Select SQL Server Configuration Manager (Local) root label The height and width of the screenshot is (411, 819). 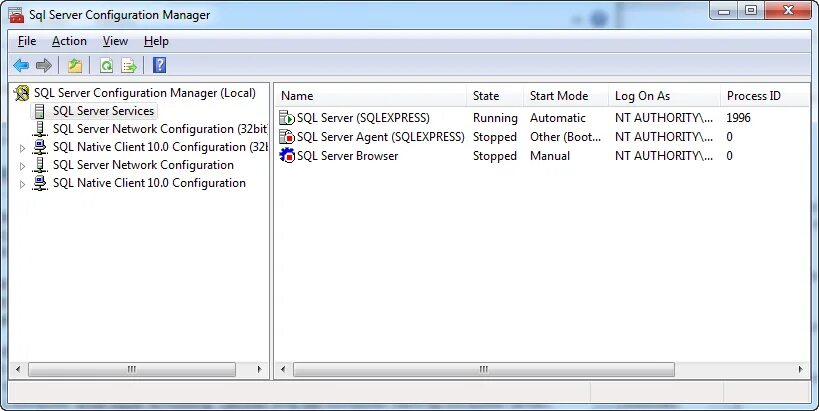145,93
